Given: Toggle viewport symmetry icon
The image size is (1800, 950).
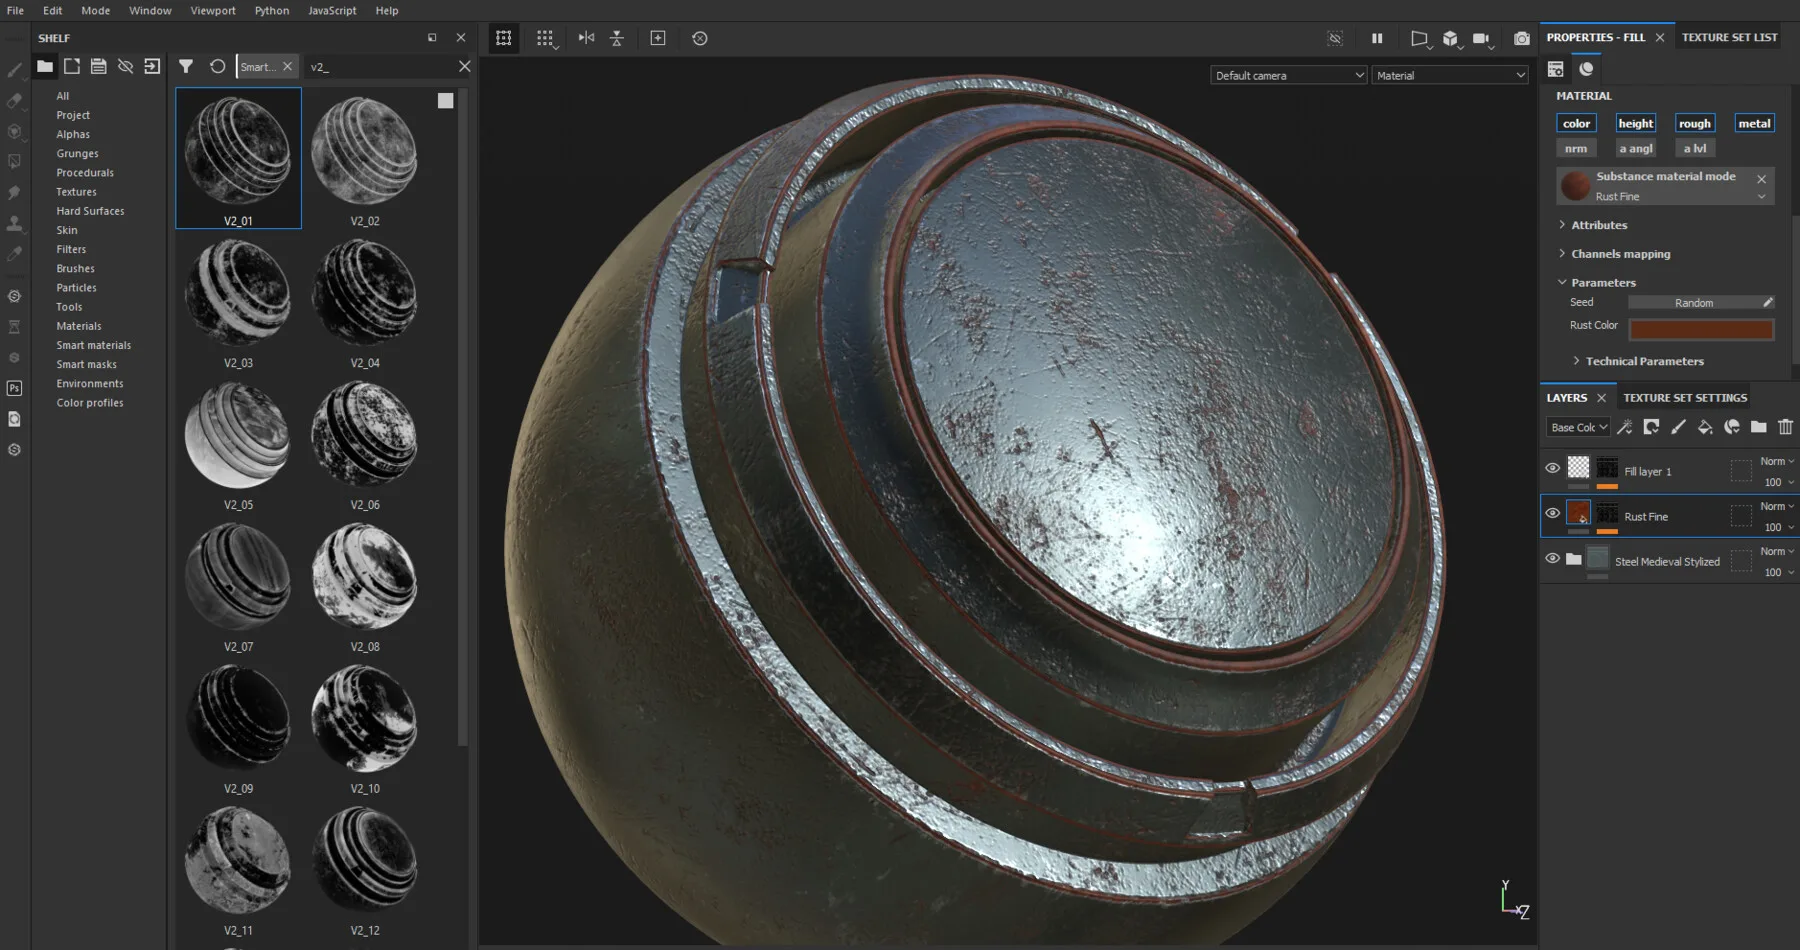Looking at the screenshot, I should (x=586, y=38).
